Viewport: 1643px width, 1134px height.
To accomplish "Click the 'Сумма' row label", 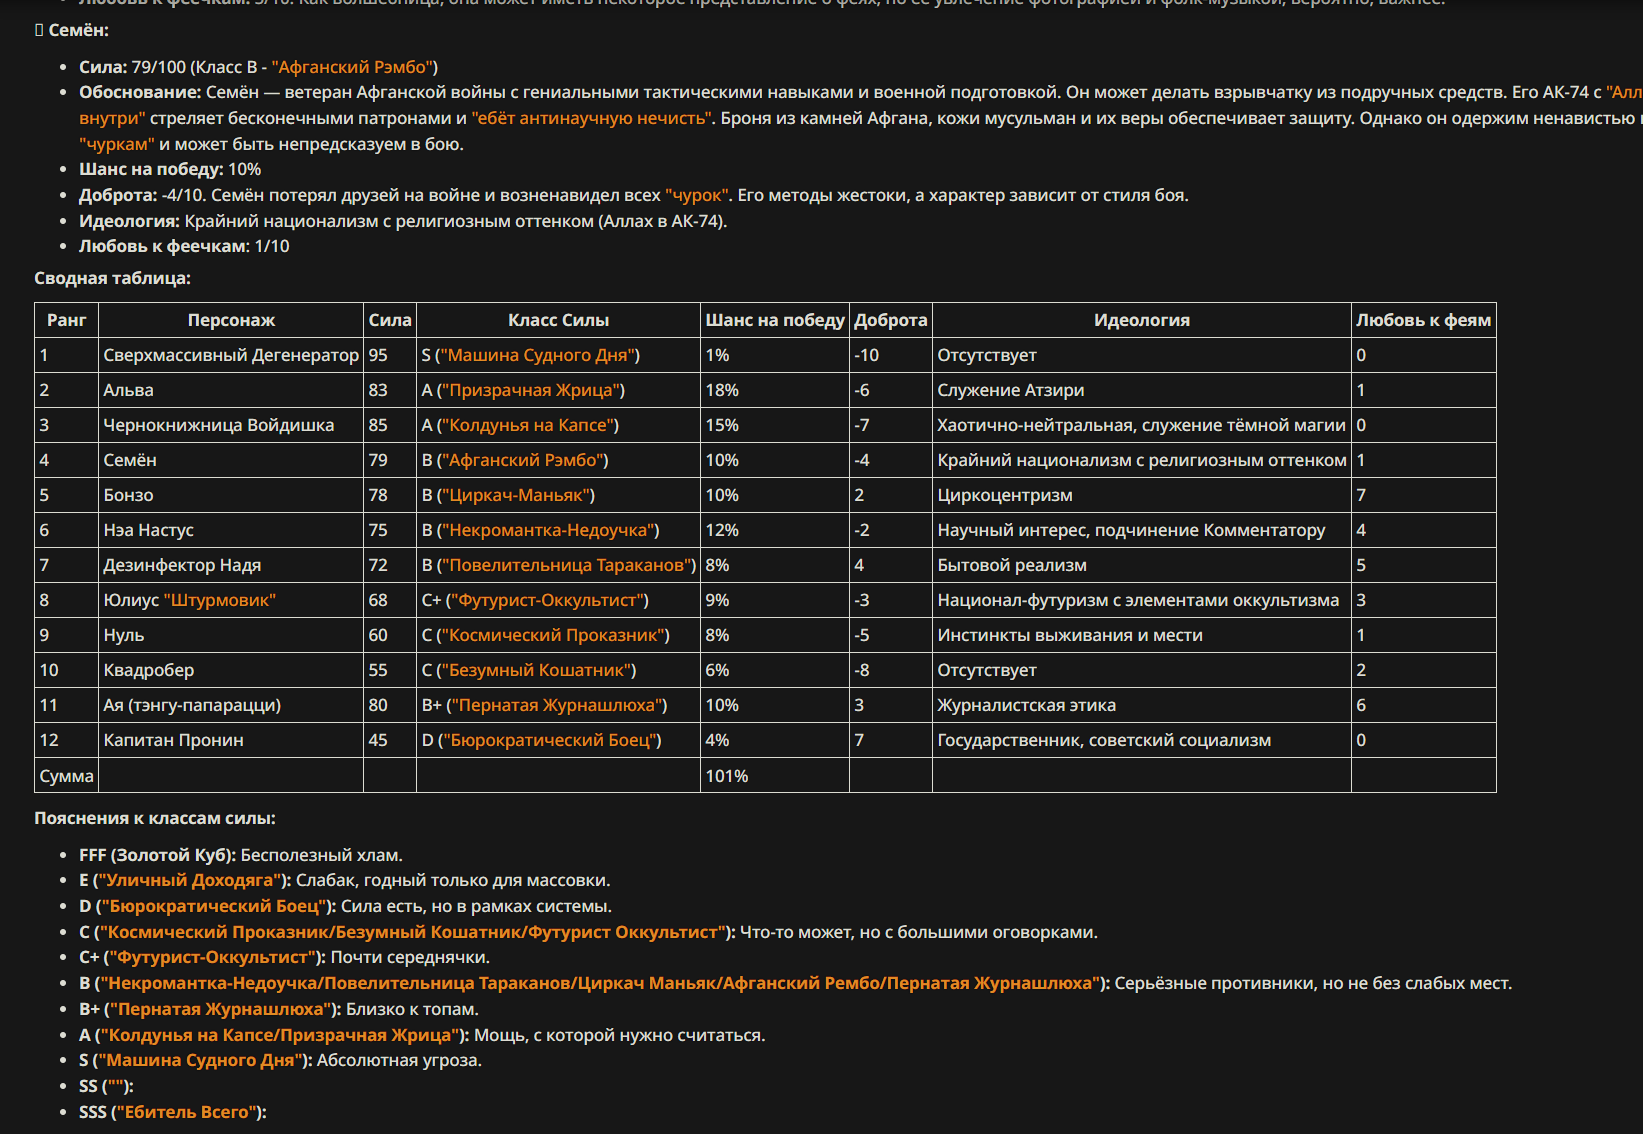I will pos(67,776).
